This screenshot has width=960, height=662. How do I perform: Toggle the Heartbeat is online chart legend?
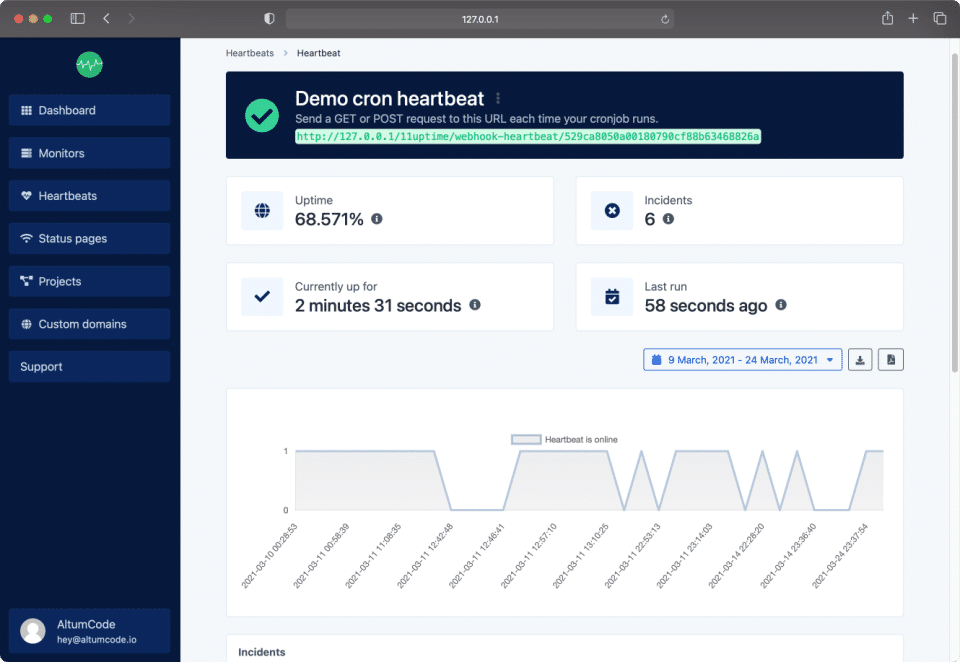click(x=564, y=439)
